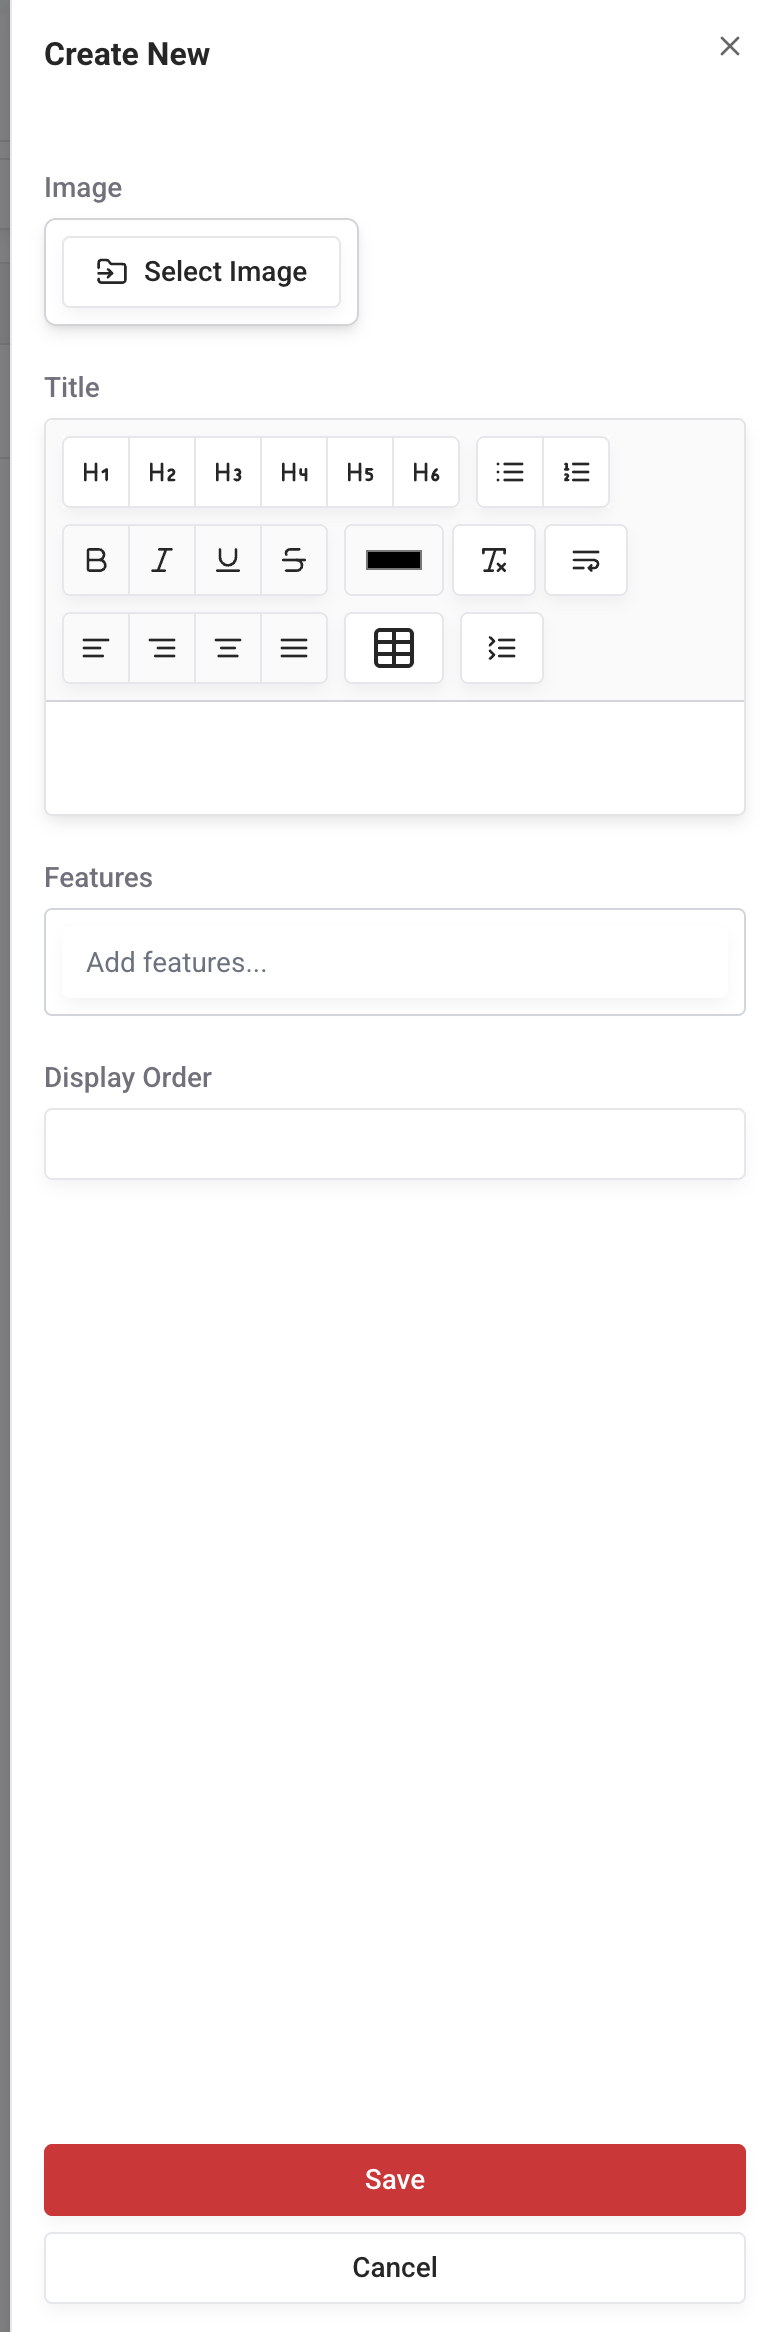Toggle the task list option
Viewport: 770px width, 2332px height.
501,648
